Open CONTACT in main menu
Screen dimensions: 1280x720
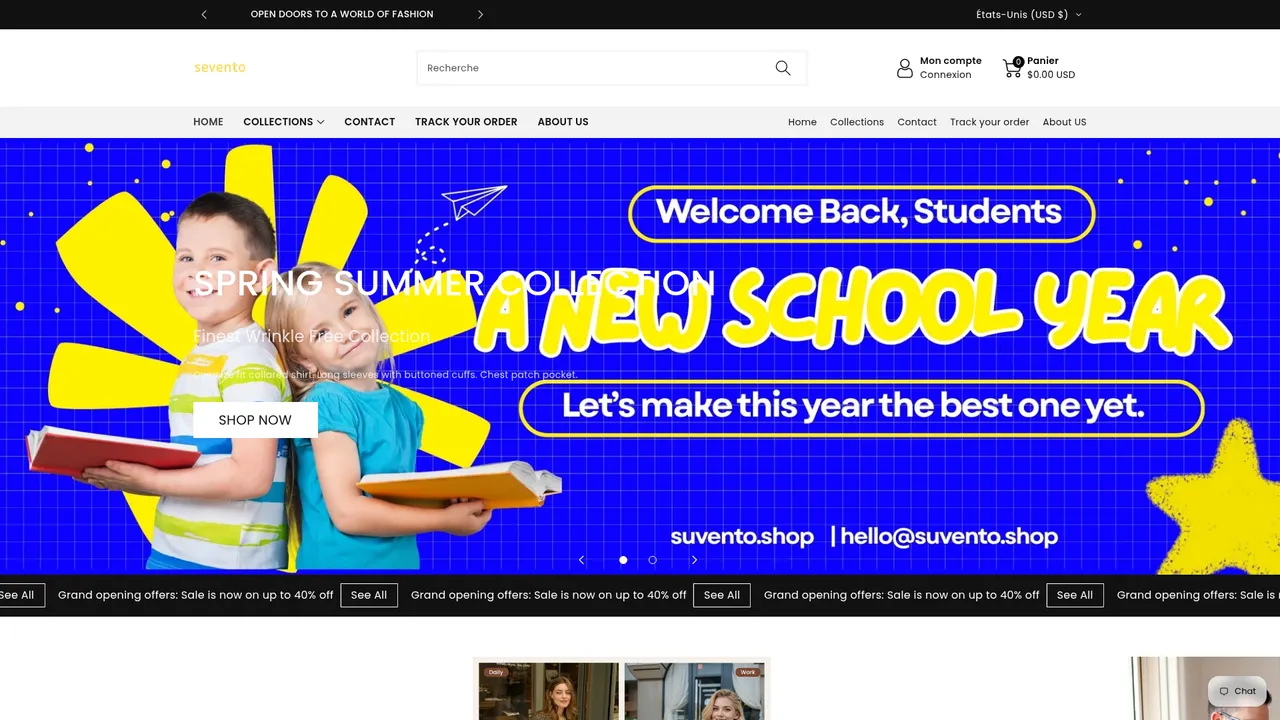click(370, 122)
